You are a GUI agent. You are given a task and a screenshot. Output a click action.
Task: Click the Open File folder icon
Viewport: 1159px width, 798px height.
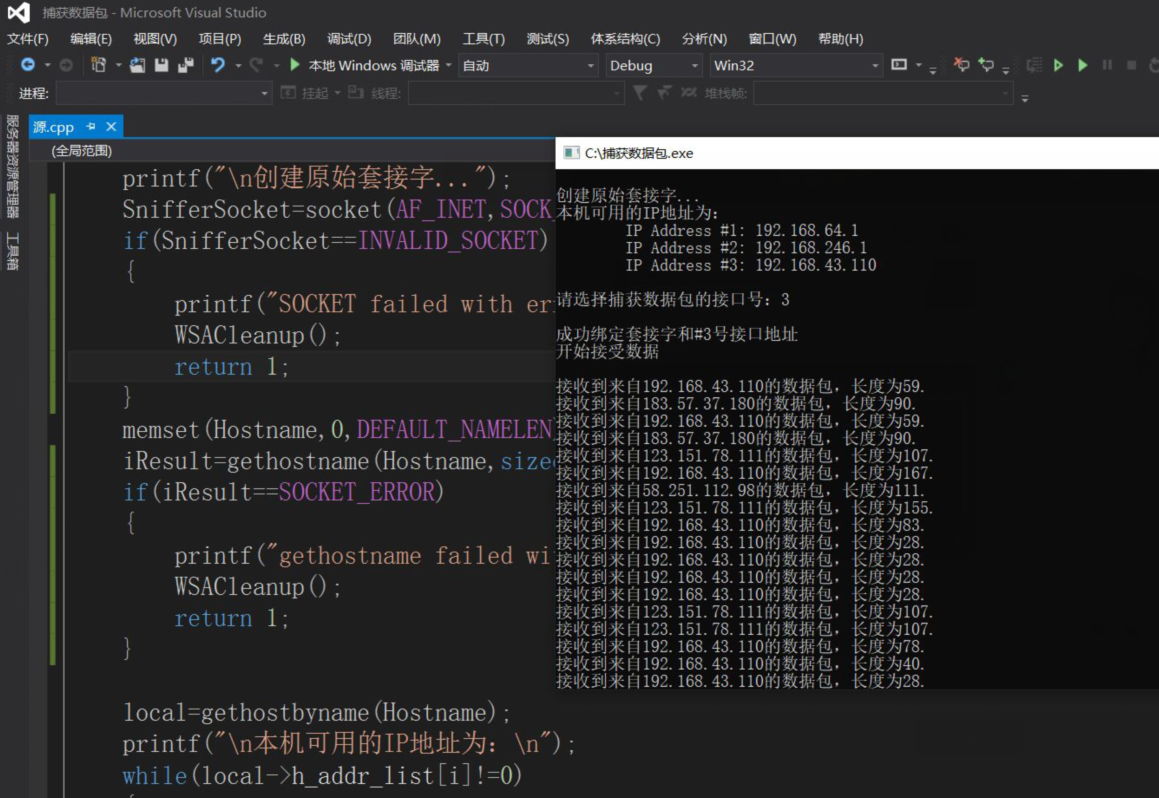[x=137, y=65]
